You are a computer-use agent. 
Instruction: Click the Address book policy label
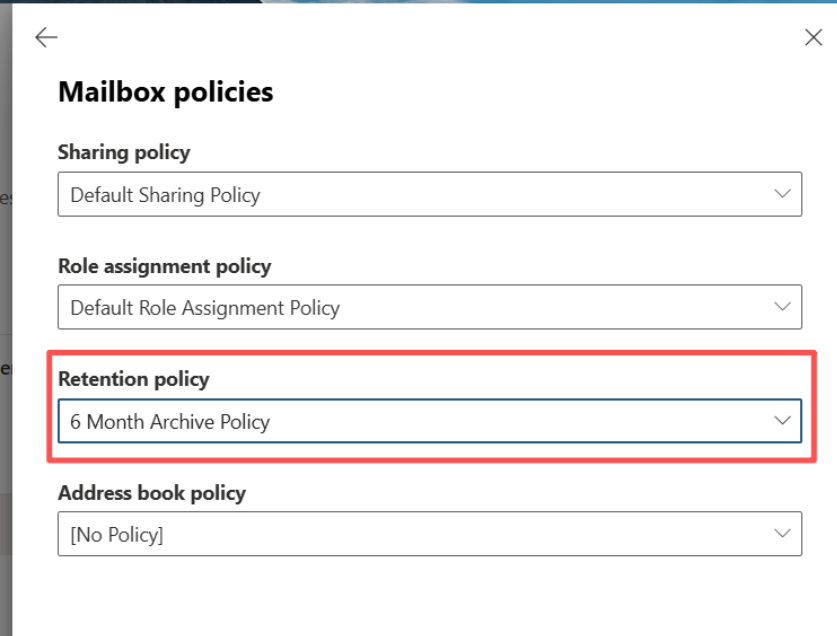151,493
